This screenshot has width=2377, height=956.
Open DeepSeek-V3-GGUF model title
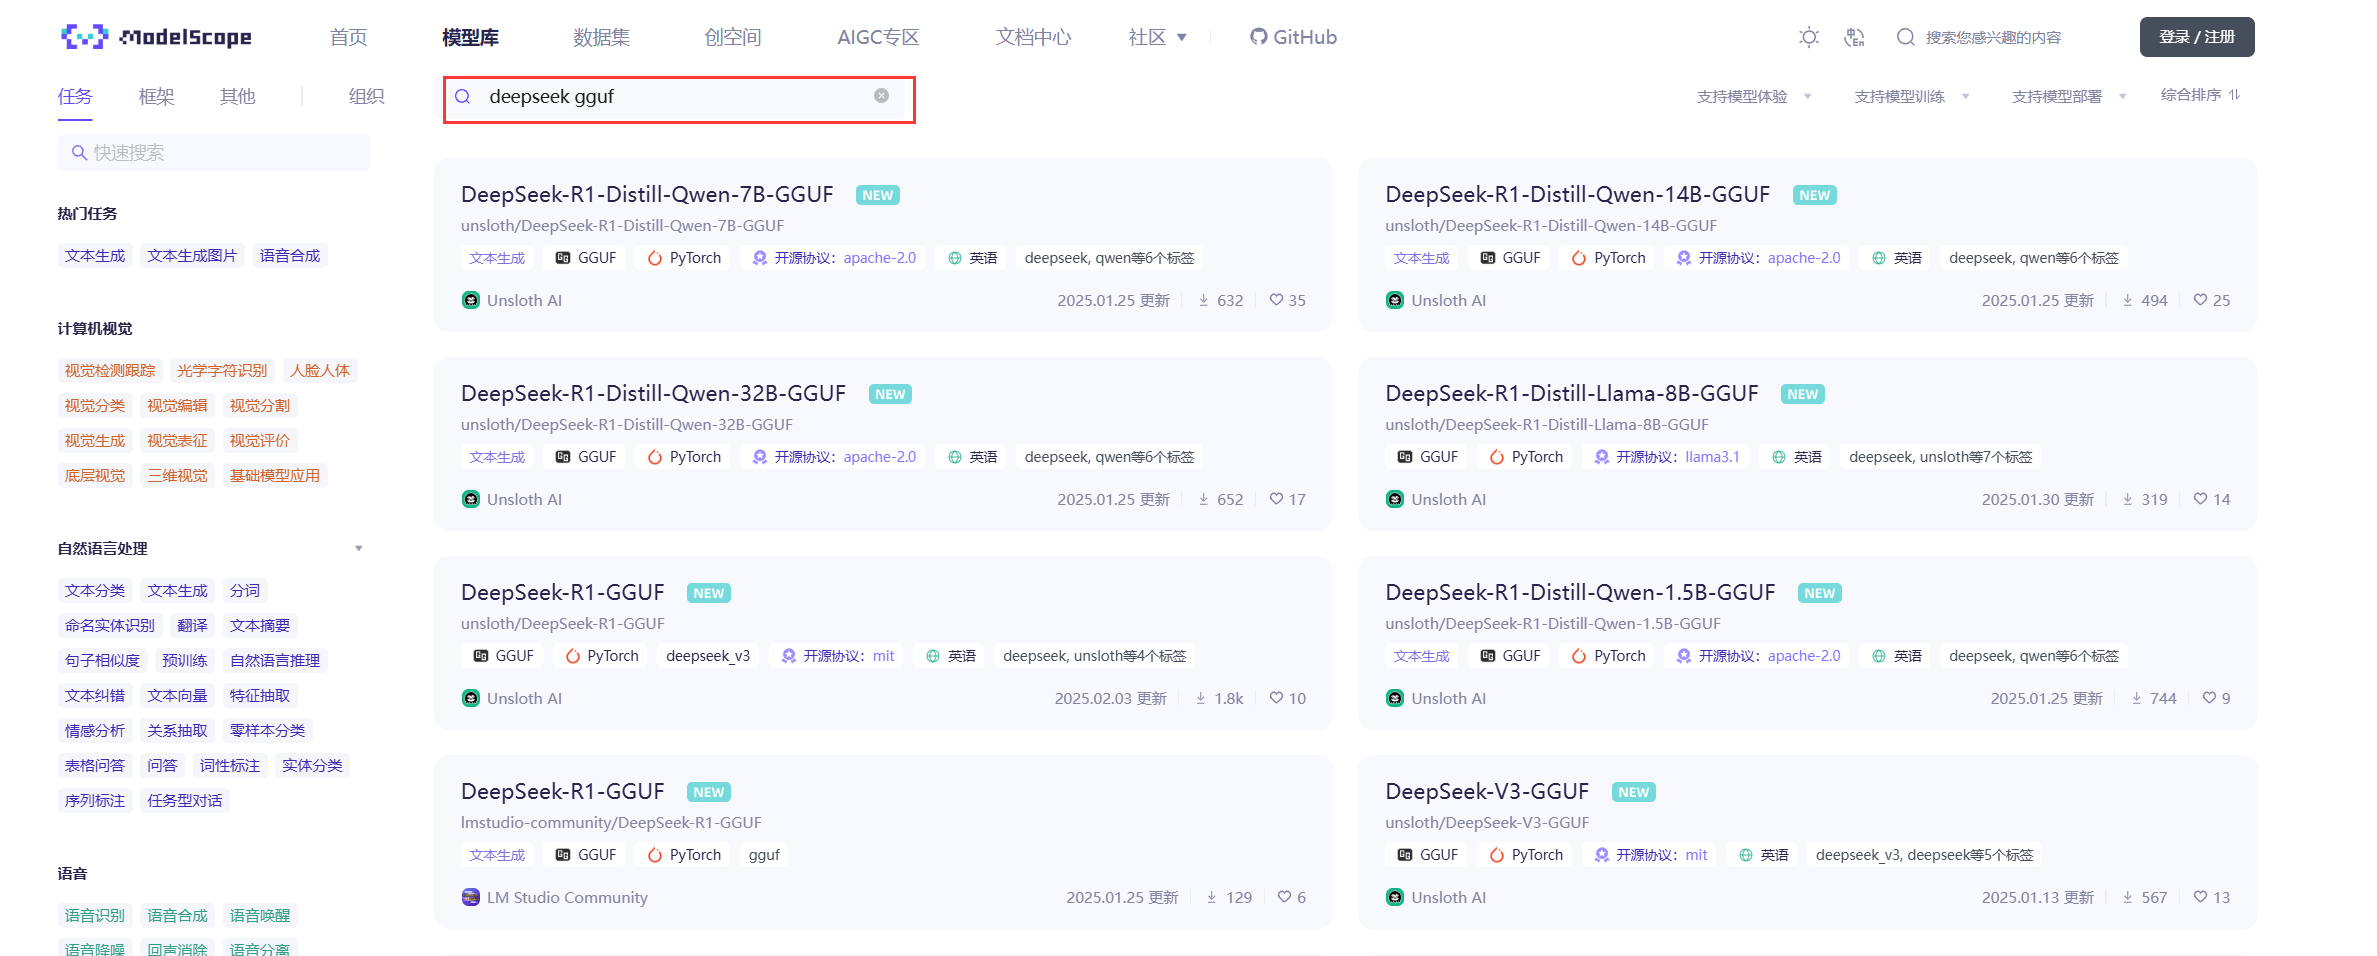(x=1487, y=791)
